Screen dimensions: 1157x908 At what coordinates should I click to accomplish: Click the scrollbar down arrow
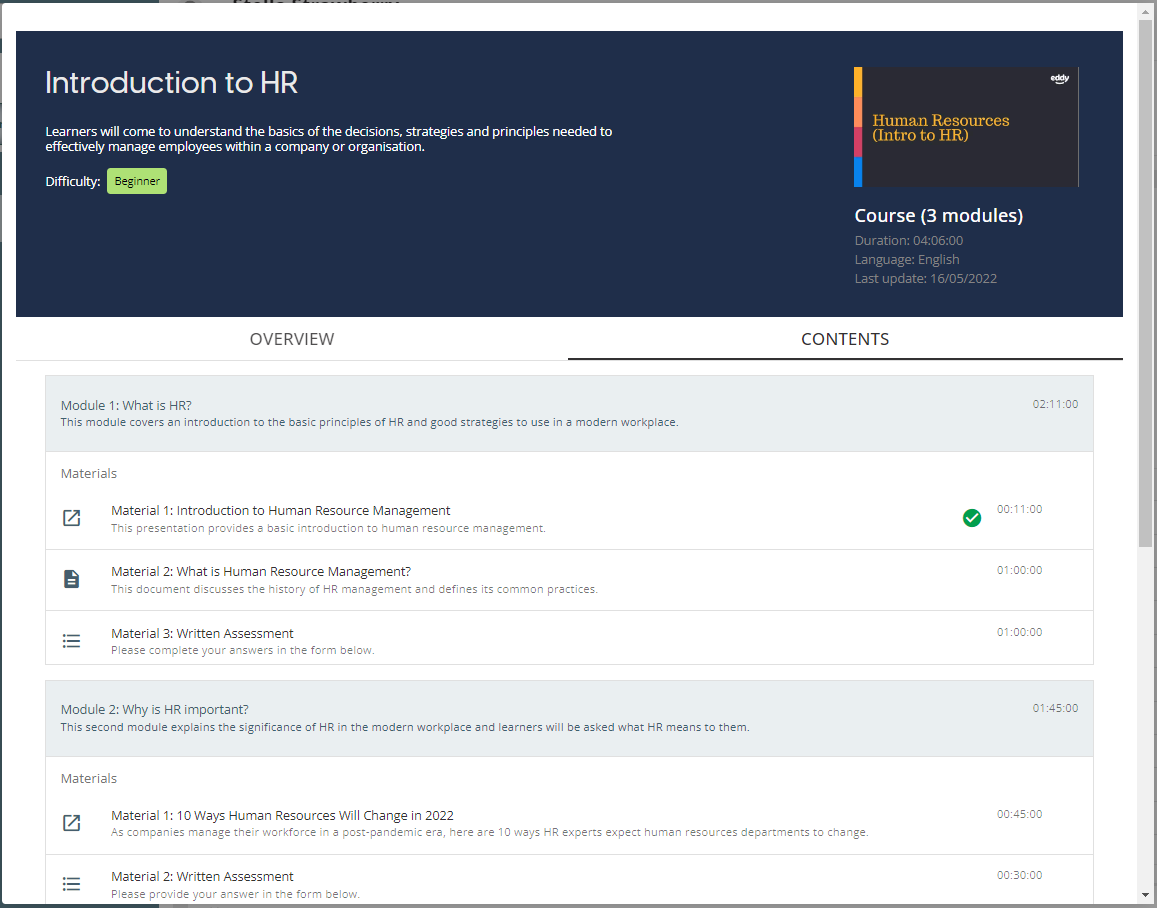[1145, 895]
